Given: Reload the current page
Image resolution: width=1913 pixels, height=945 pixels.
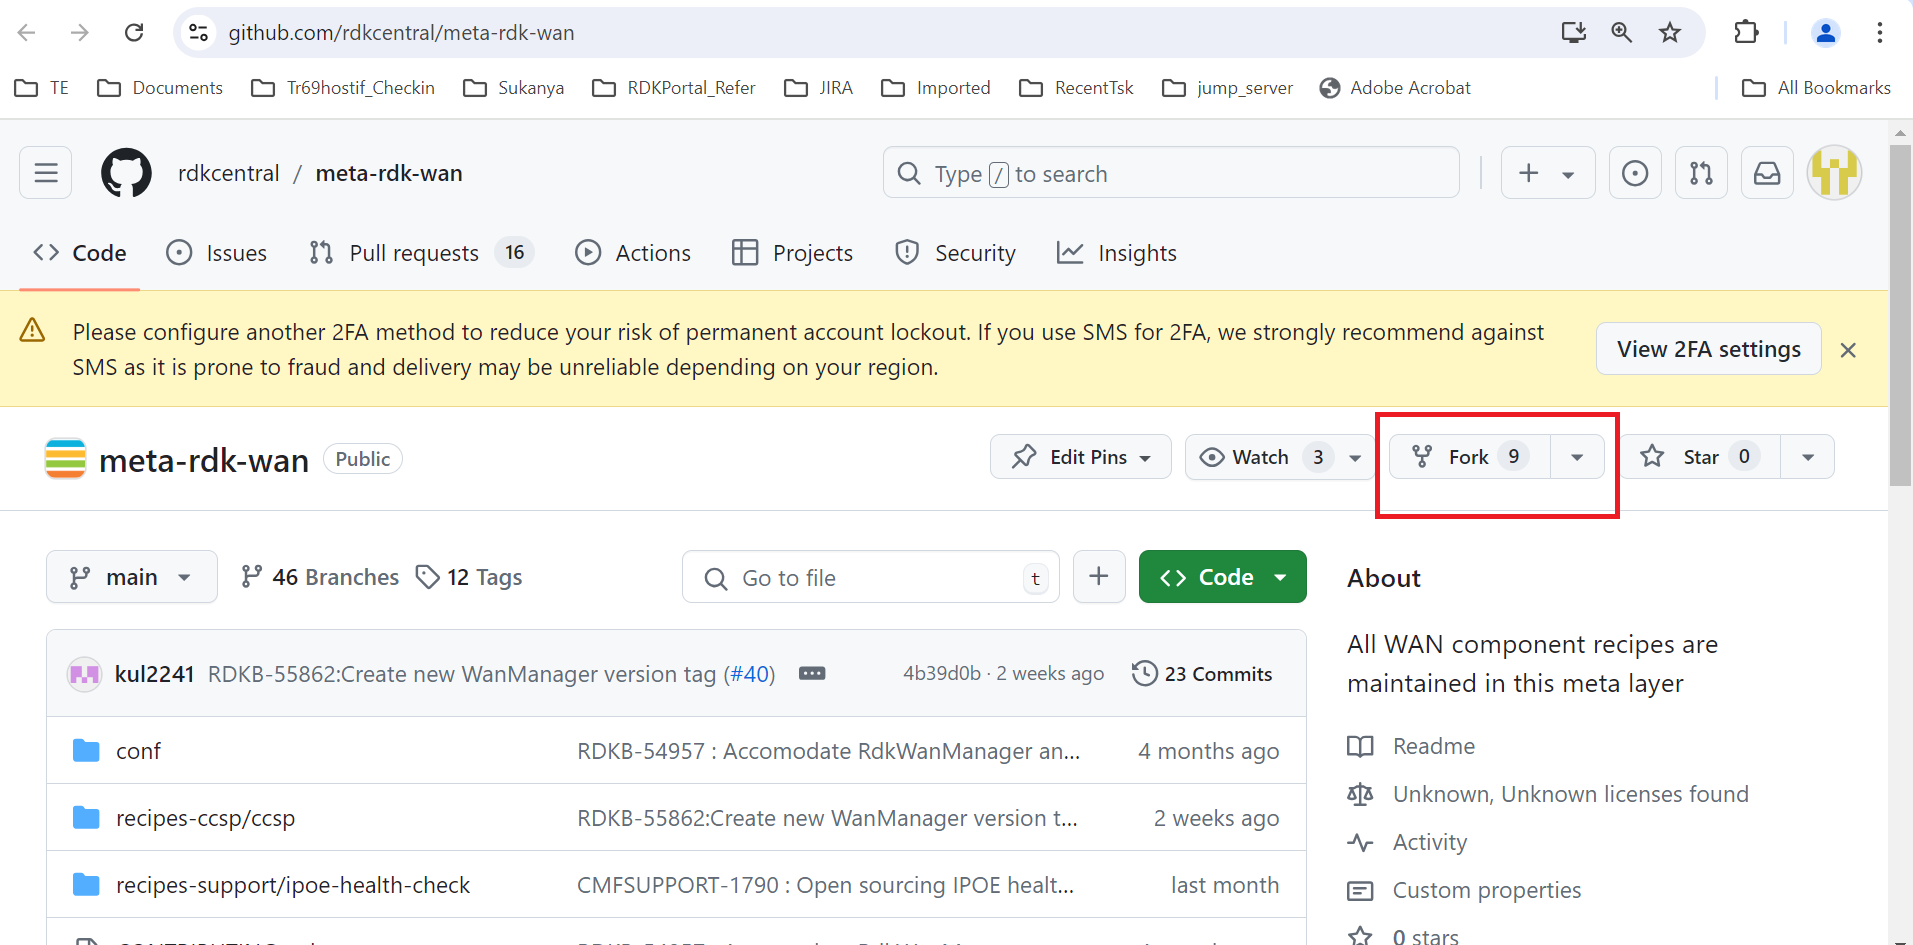Looking at the screenshot, I should tap(134, 33).
